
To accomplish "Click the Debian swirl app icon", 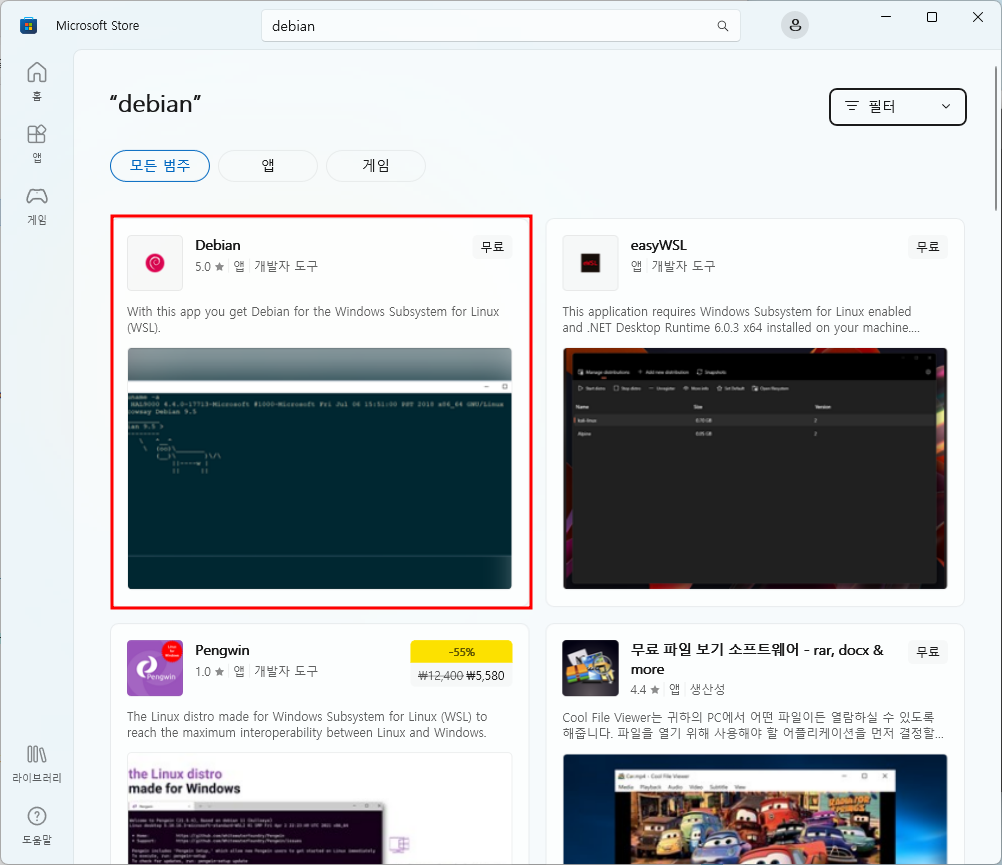I will tap(155, 263).
